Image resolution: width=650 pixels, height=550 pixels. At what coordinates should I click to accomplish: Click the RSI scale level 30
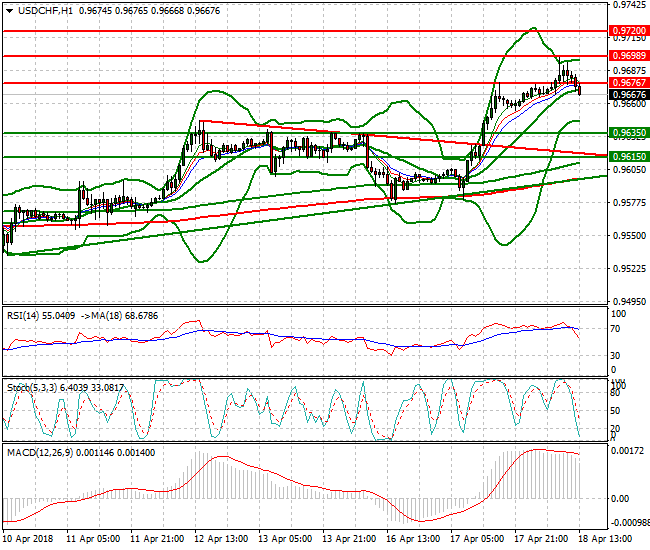point(616,356)
